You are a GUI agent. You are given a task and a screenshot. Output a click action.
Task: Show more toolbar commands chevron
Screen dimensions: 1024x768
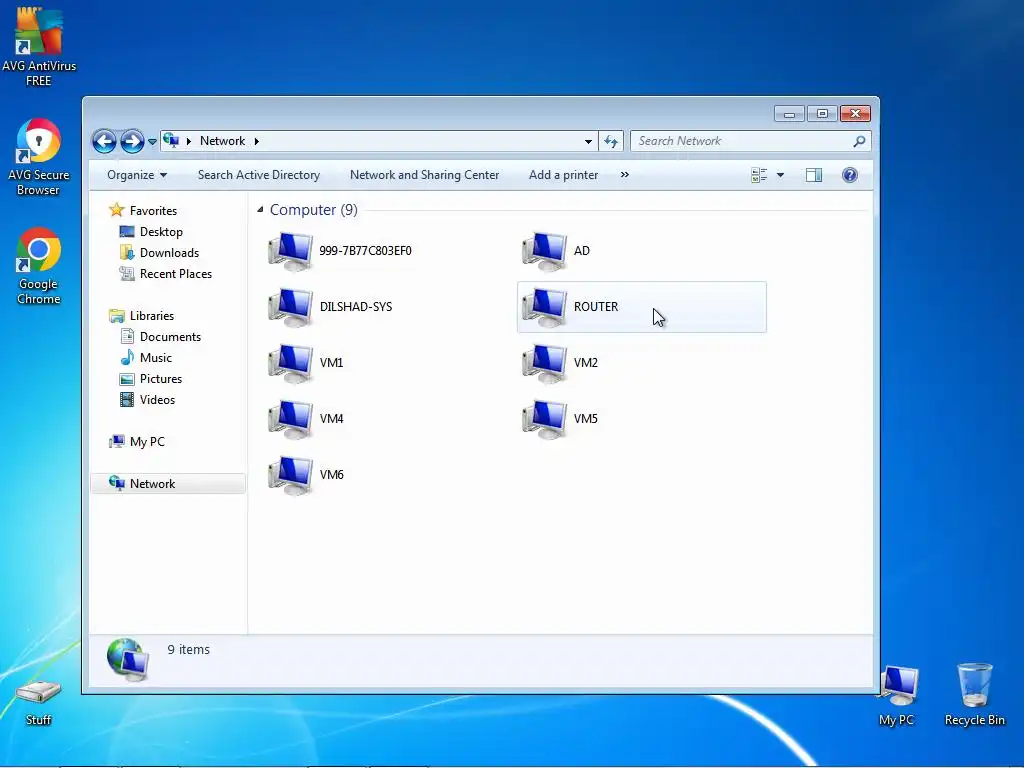click(x=624, y=174)
